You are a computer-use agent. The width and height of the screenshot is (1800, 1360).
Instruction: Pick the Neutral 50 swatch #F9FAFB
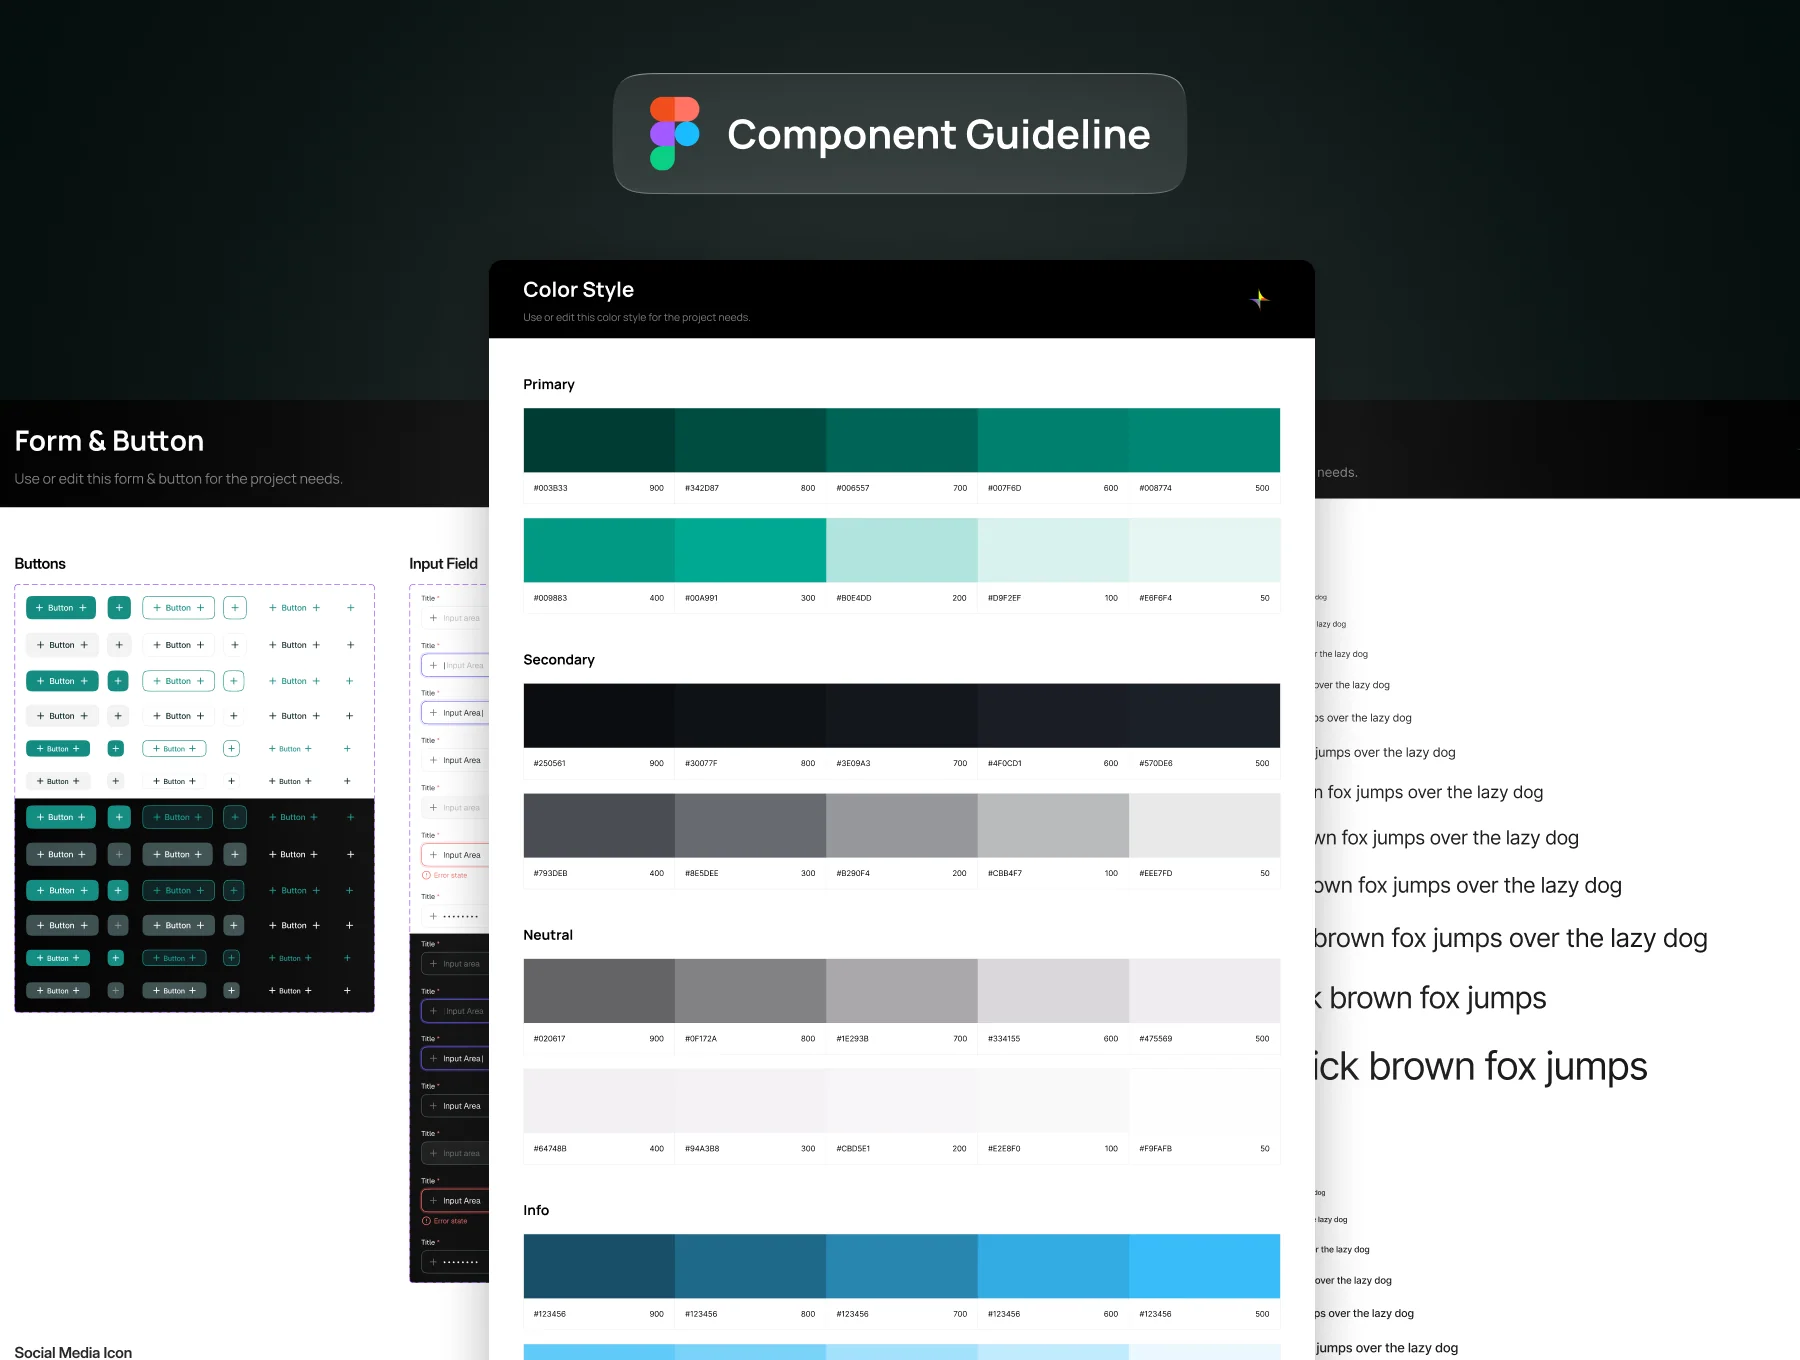1204,1101
